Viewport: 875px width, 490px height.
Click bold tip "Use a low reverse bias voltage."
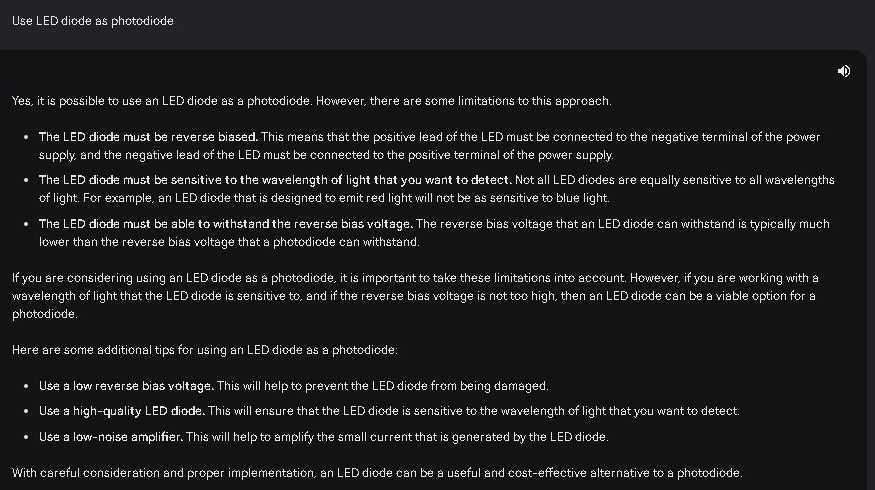point(126,386)
